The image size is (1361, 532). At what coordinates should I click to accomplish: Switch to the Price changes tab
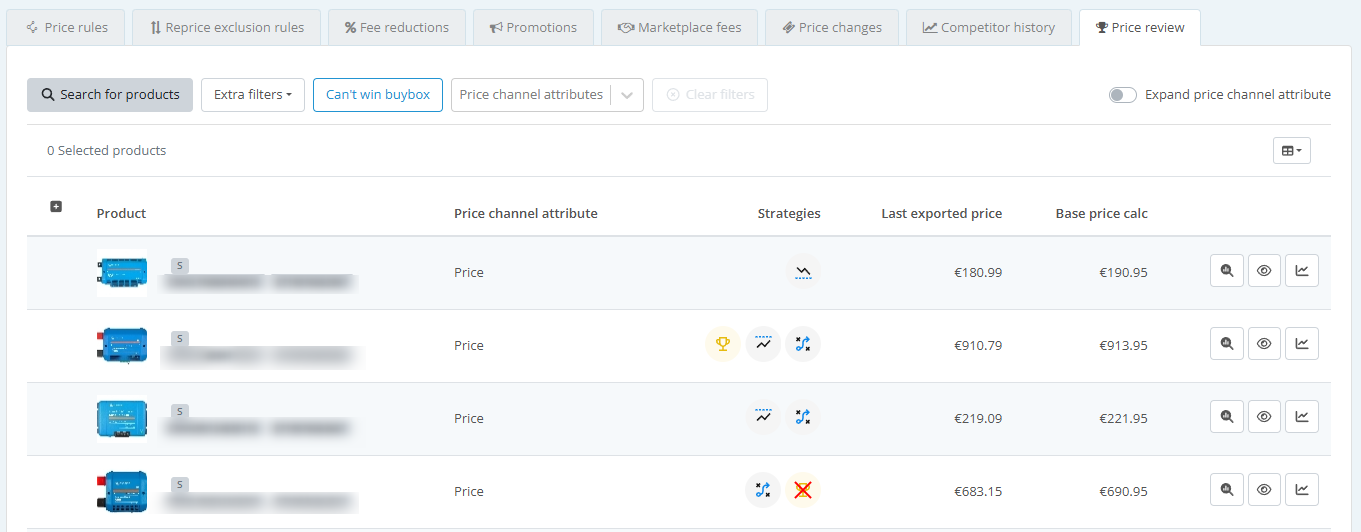(x=832, y=28)
